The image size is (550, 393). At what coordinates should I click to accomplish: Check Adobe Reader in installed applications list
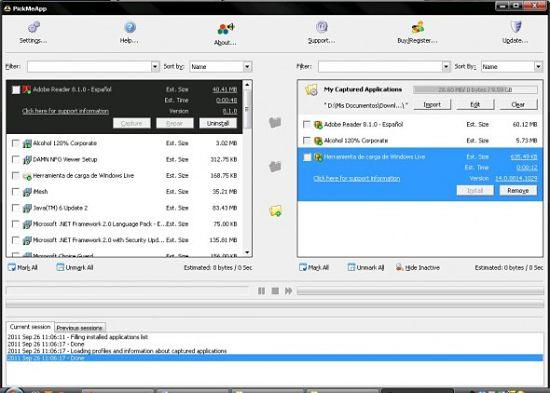pos(16,90)
